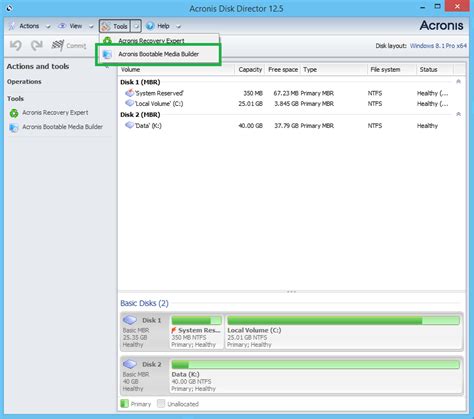
Task: Sort by the Type column header
Action: [x=334, y=69]
